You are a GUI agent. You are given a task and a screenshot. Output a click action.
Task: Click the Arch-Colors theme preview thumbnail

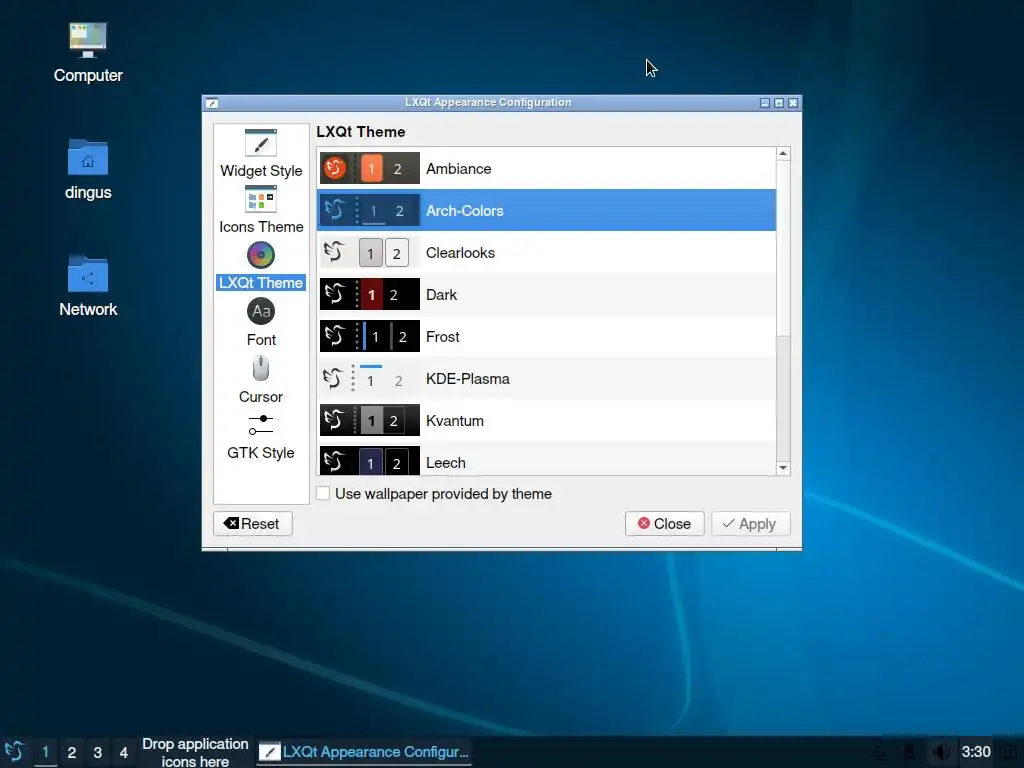point(370,210)
